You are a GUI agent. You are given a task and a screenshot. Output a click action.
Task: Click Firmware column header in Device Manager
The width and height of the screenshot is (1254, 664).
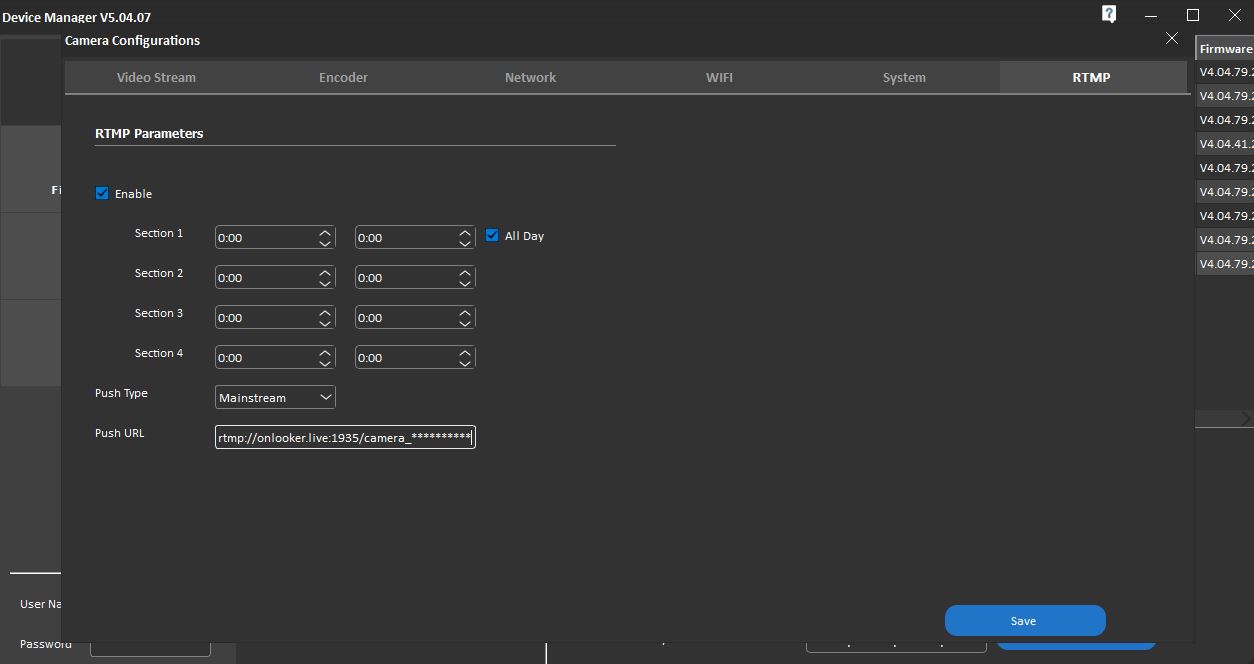(1225, 48)
